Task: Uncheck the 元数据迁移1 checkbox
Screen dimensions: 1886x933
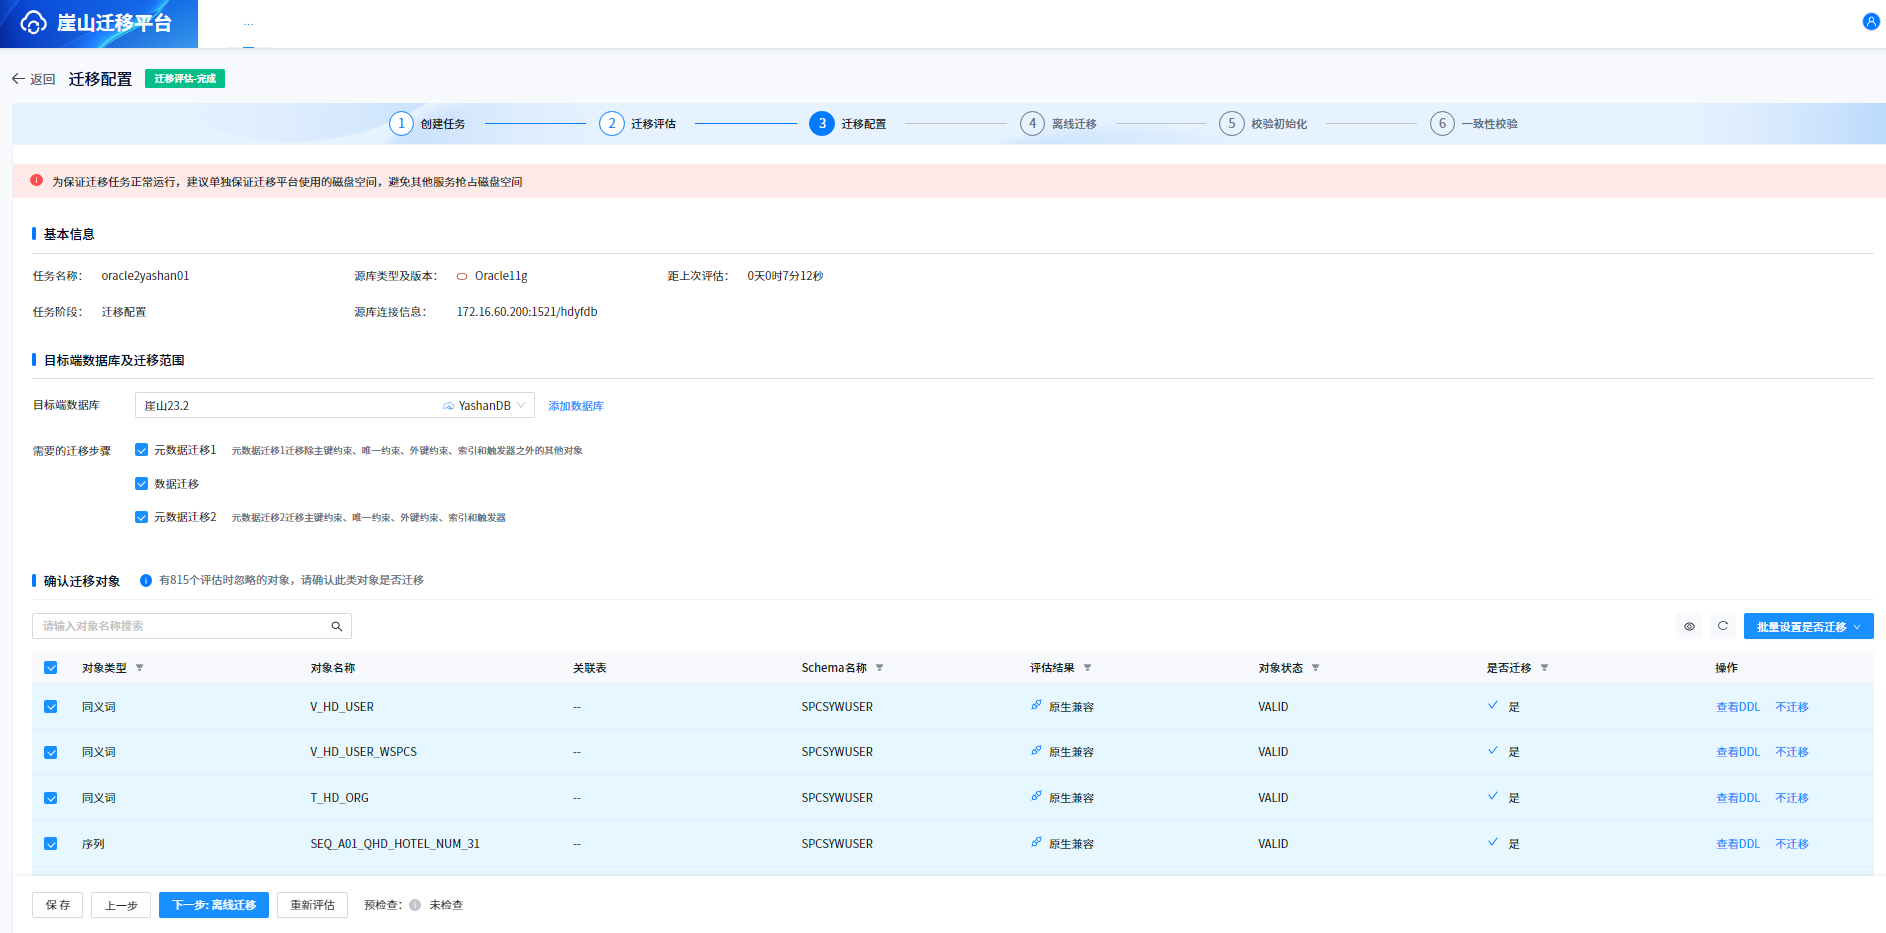Action: click(x=141, y=450)
